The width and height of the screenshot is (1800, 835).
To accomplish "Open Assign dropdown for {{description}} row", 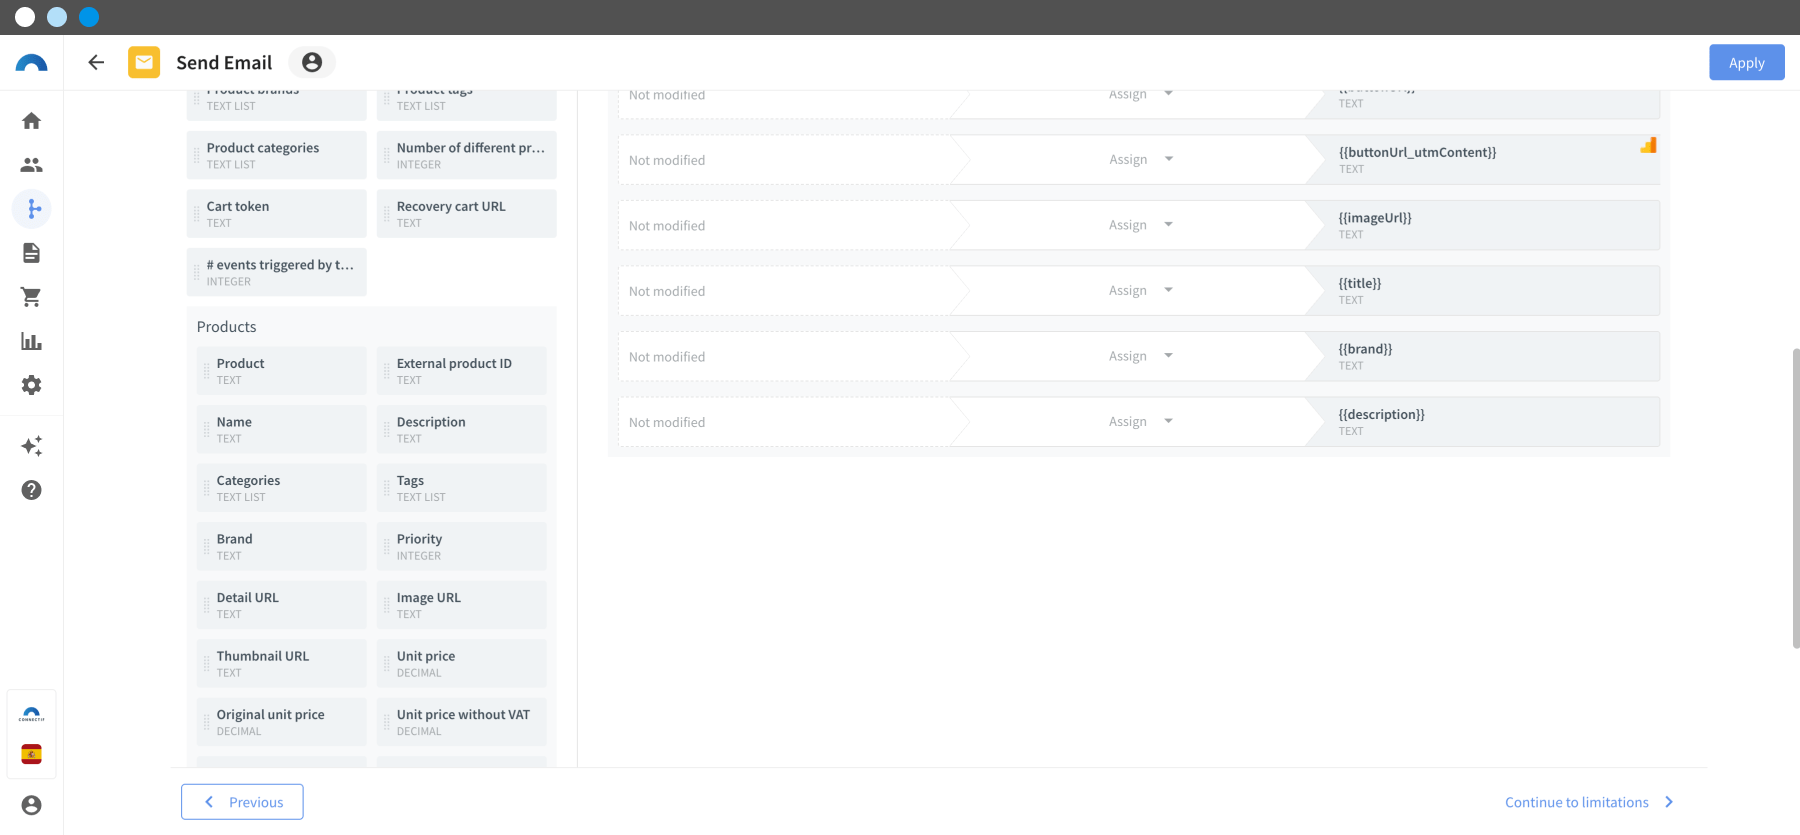I will point(1140,422).
